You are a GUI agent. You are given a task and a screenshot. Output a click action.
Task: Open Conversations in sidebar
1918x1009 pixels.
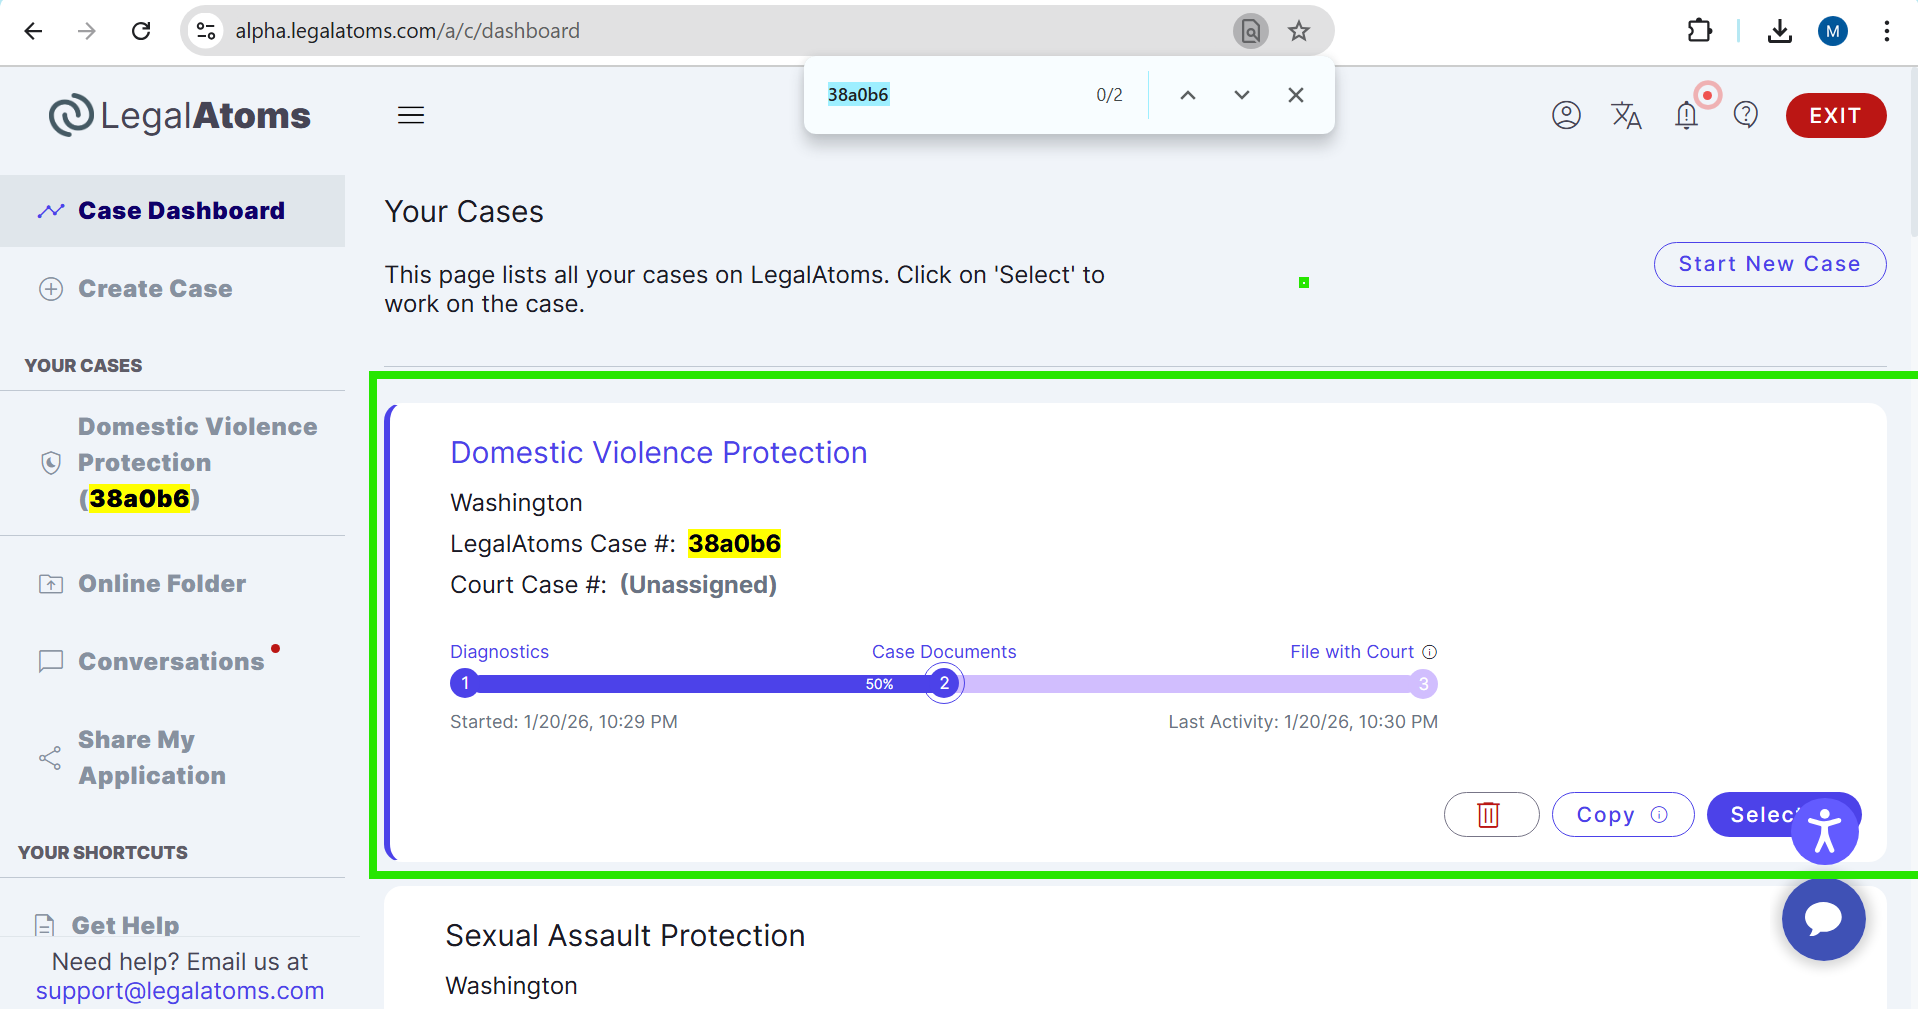(x=171, y=662)
